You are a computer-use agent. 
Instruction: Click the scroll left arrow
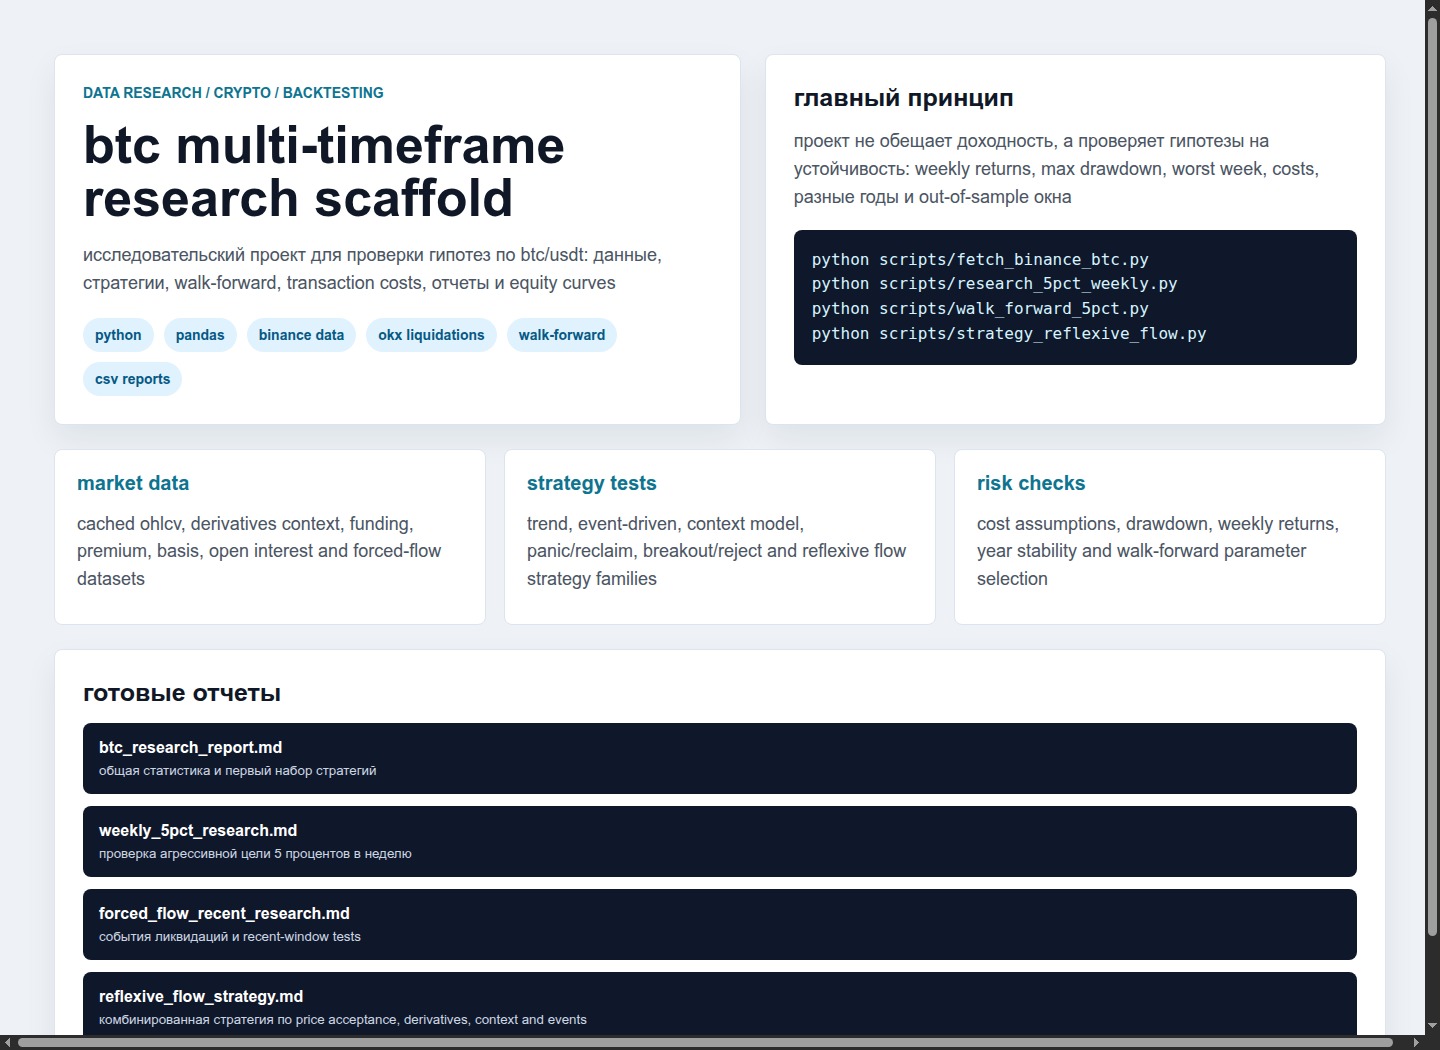[8, 1042]
